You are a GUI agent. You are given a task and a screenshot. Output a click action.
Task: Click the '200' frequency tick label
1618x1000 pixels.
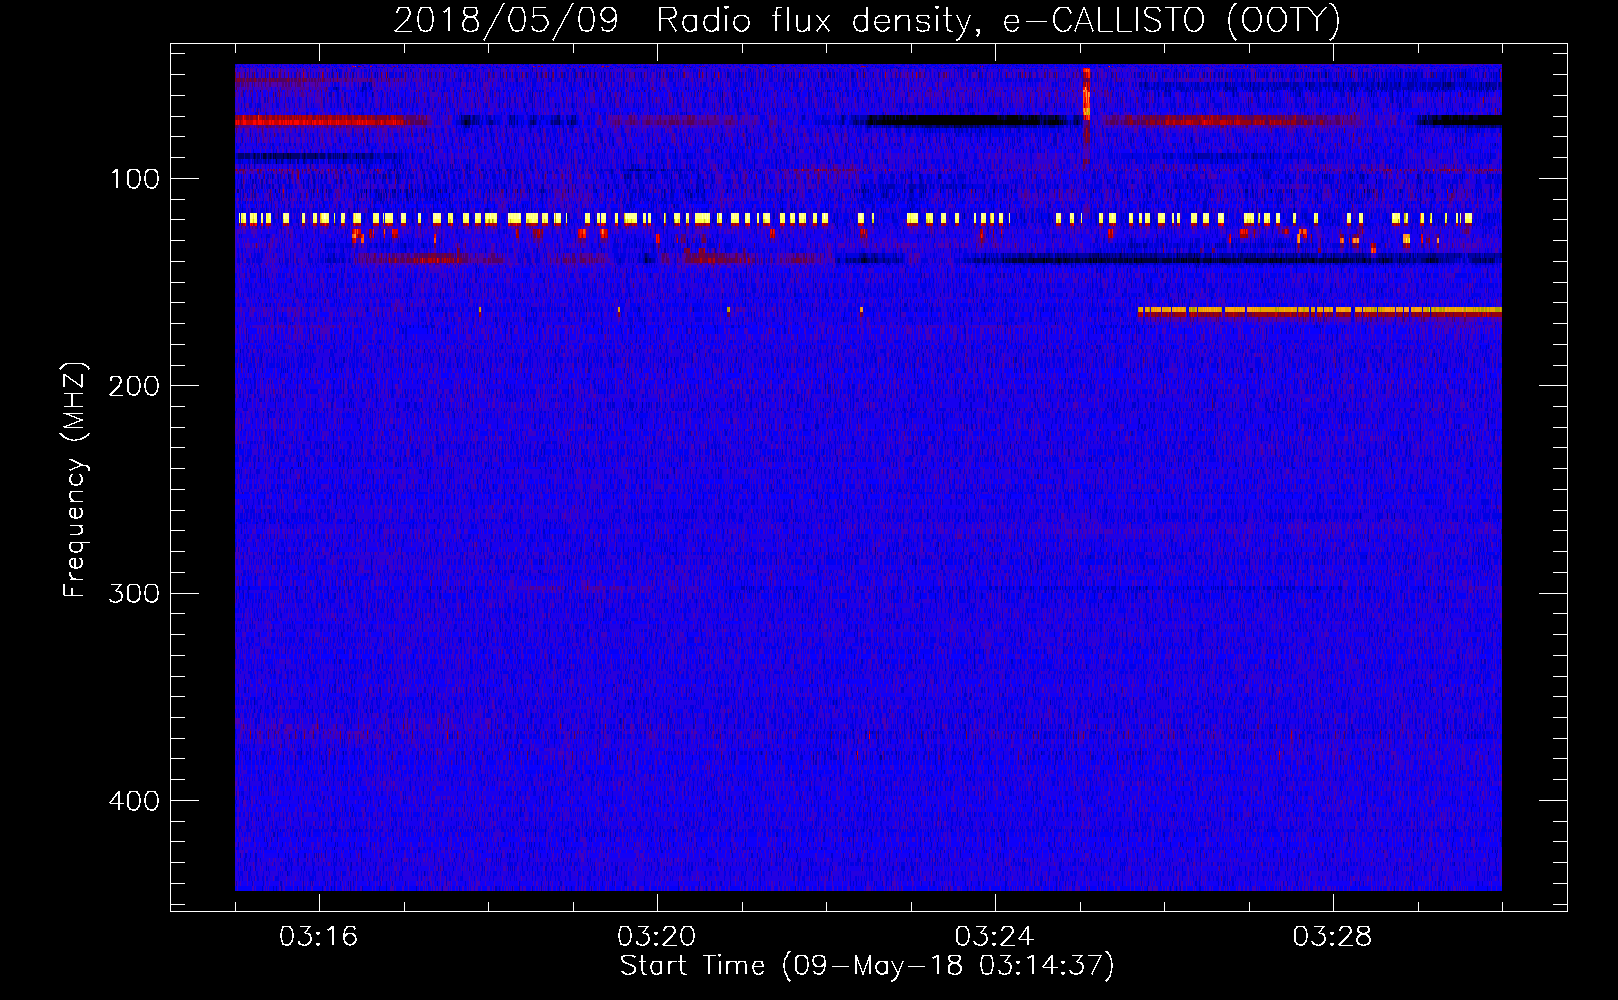(134, 386)
